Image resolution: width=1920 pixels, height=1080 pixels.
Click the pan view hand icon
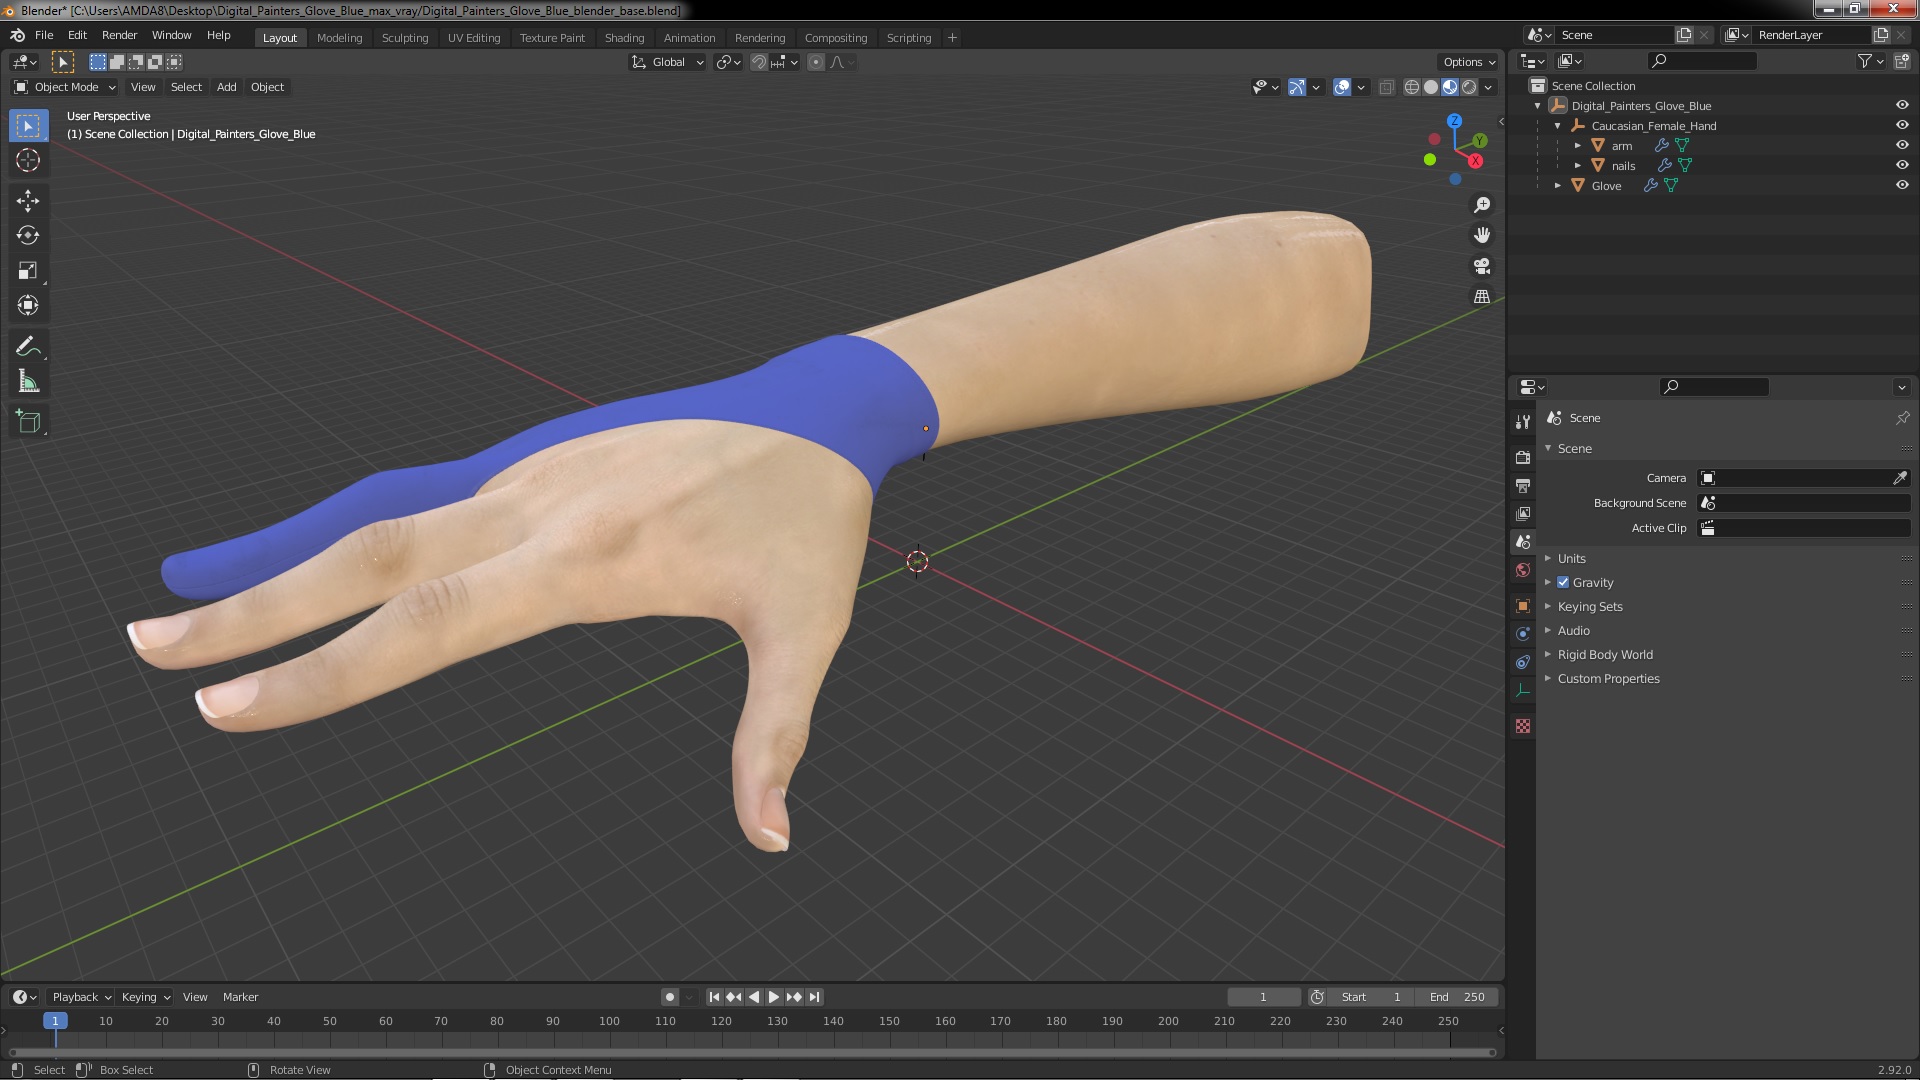click(1482, 235)
